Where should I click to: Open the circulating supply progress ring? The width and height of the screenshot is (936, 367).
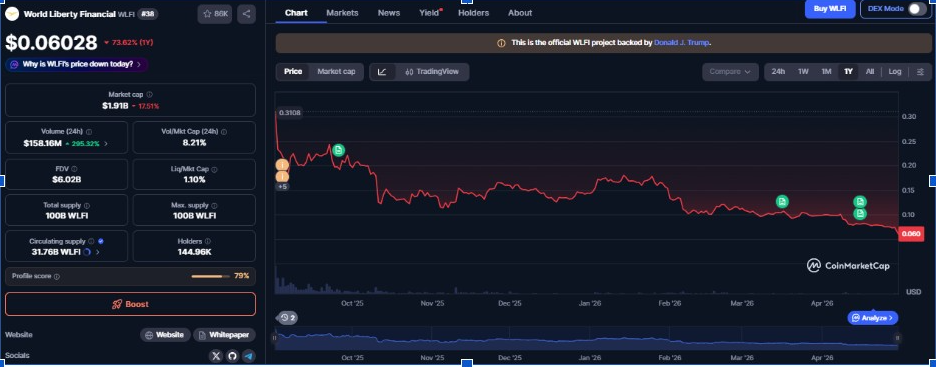coord(87,252)
